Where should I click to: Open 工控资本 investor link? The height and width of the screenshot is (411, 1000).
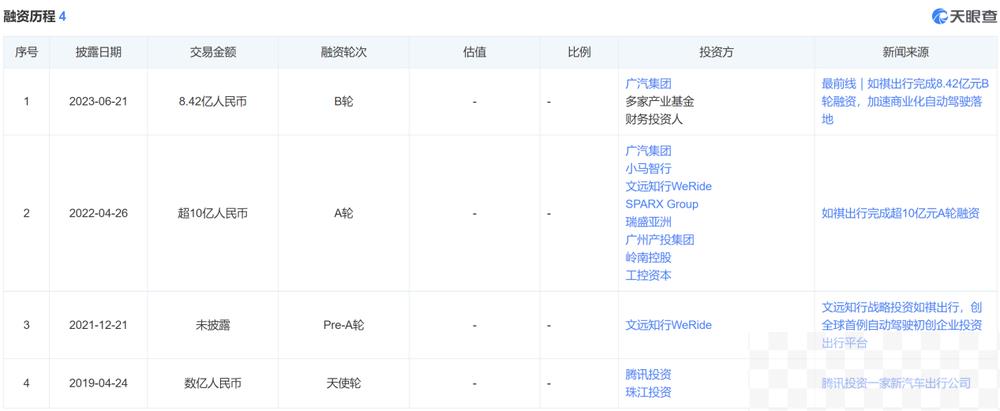649,276
